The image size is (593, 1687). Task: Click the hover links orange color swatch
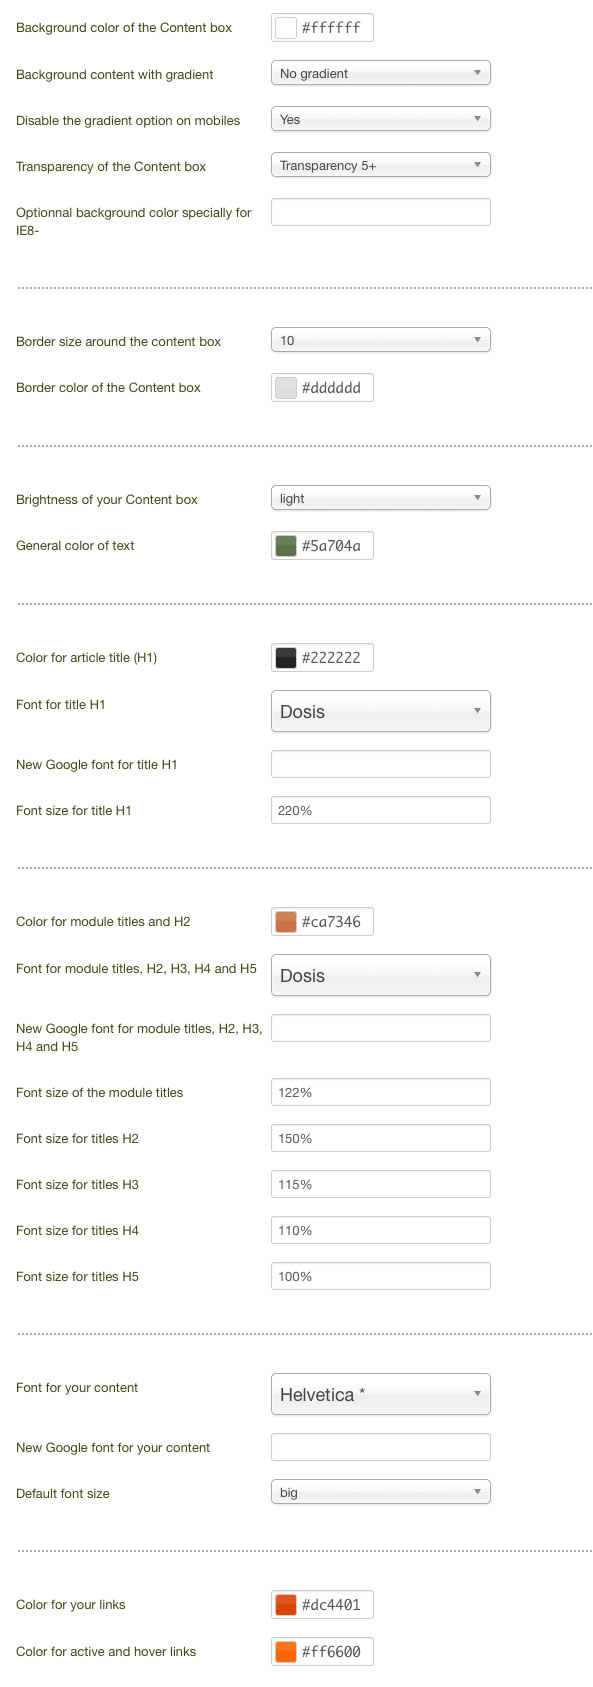click(286, 1652)
